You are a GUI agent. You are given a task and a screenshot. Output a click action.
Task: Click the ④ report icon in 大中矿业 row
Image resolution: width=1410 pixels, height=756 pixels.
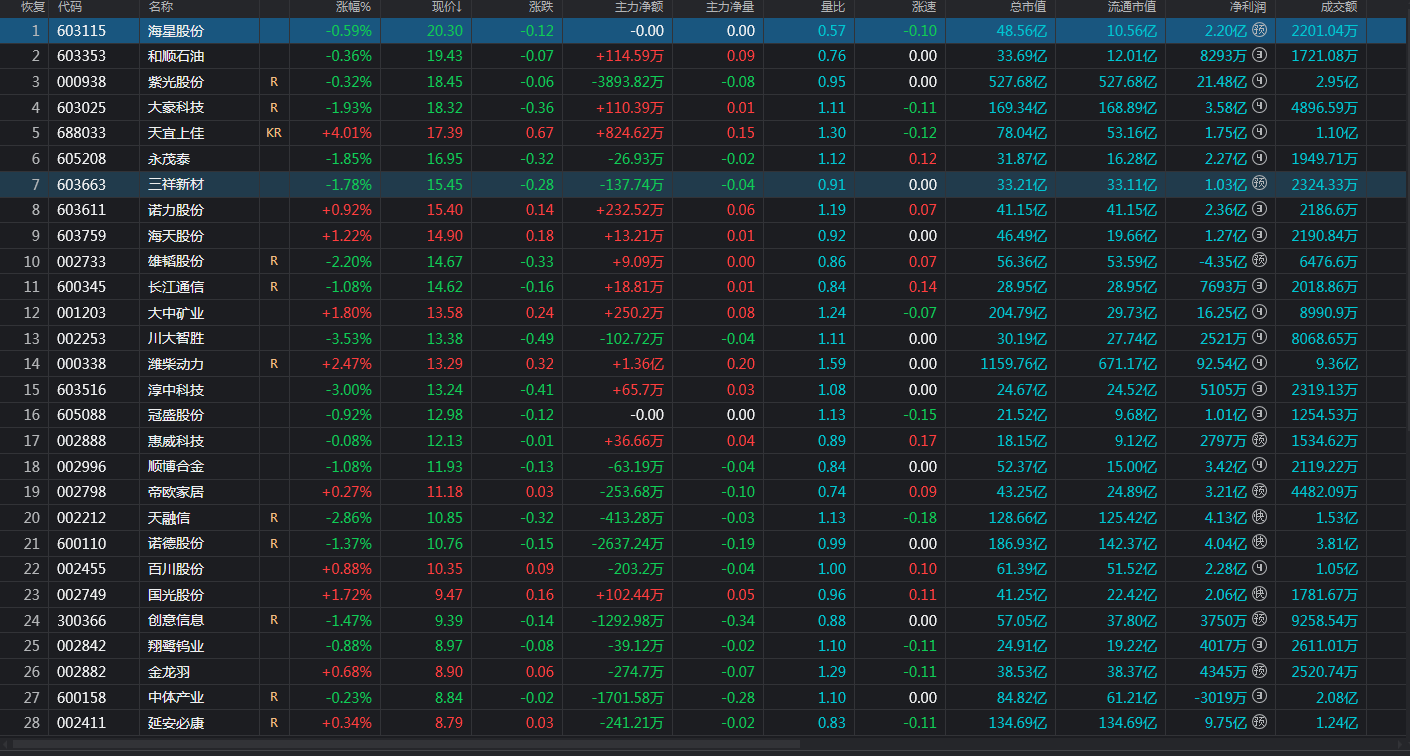coord(1259,312)
